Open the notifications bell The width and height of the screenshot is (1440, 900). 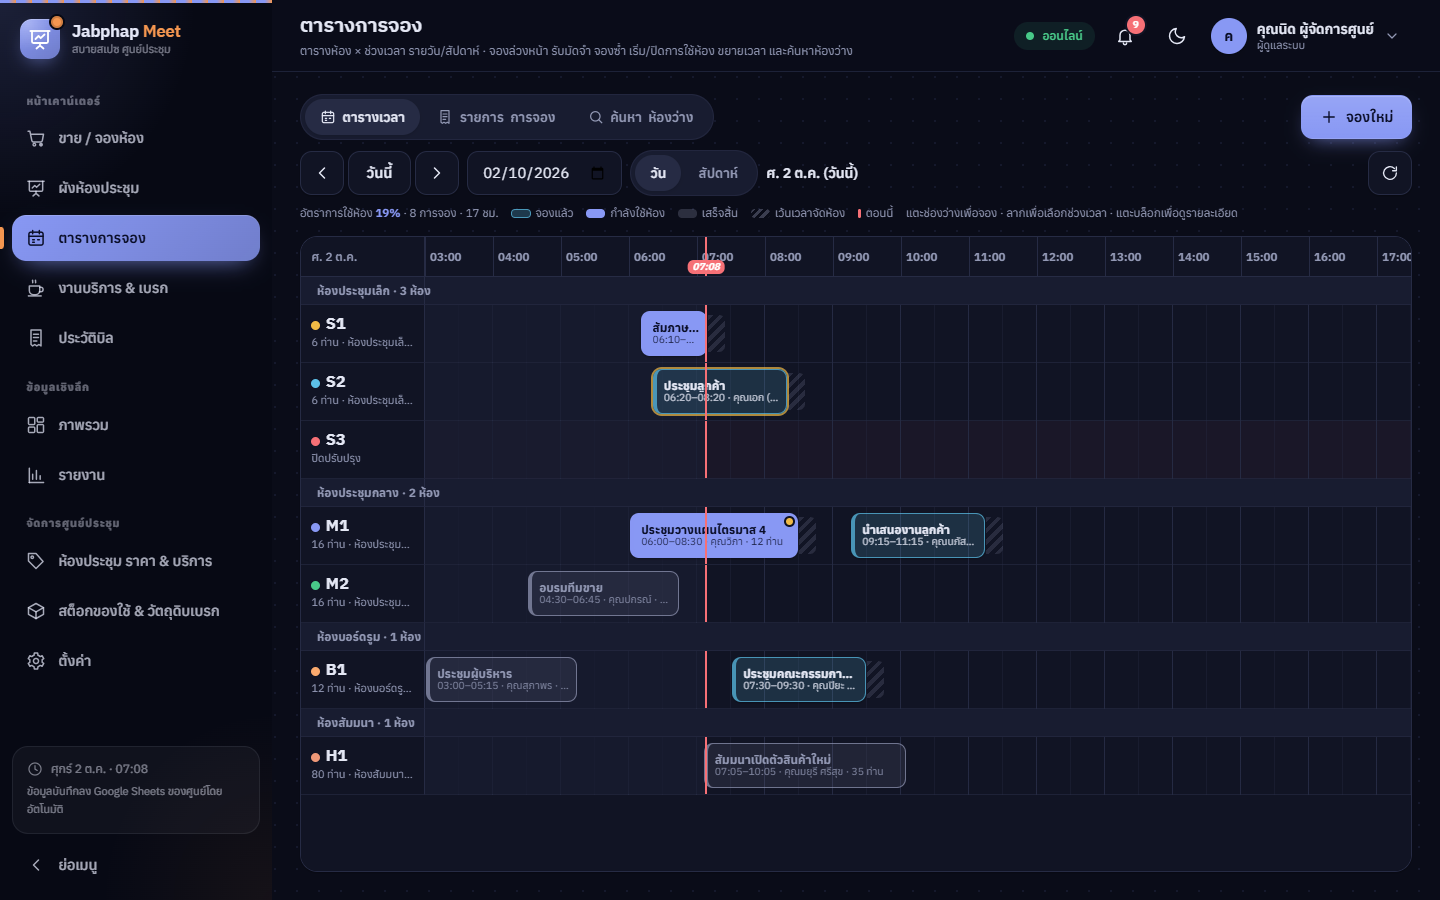[x=1125, y=36]
